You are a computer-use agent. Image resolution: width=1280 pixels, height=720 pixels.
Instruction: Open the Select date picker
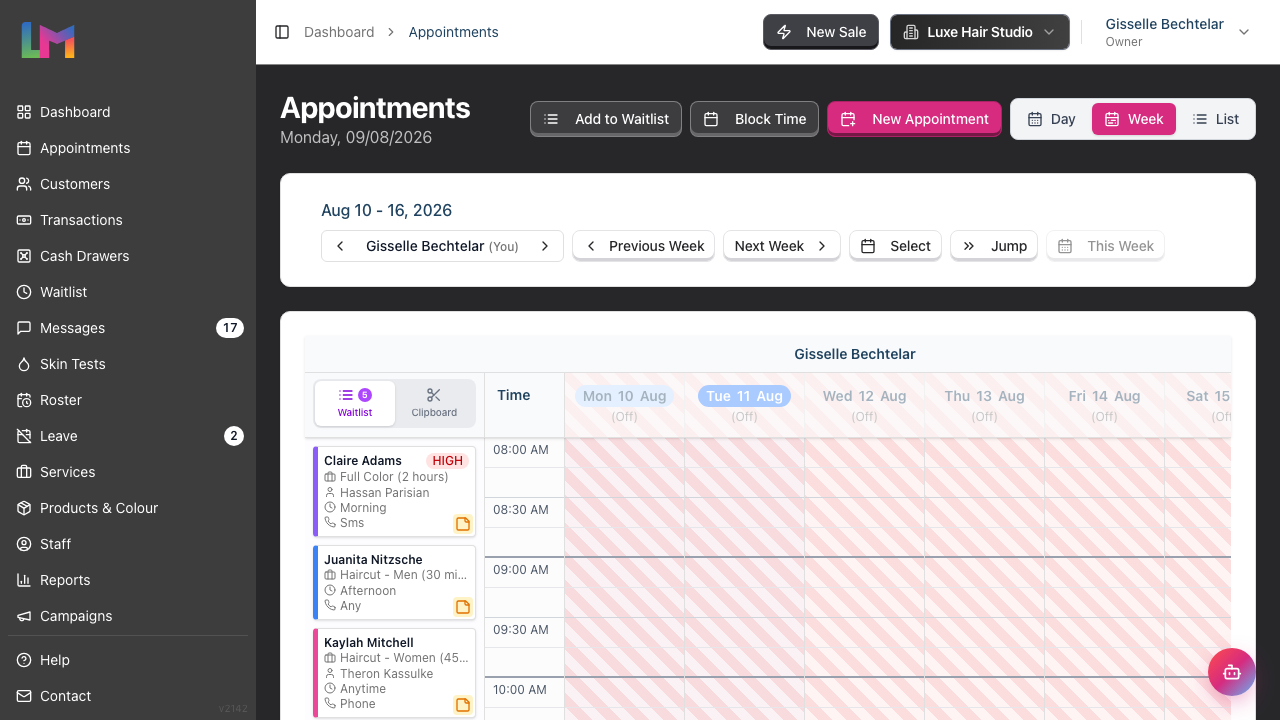[895, 246]
